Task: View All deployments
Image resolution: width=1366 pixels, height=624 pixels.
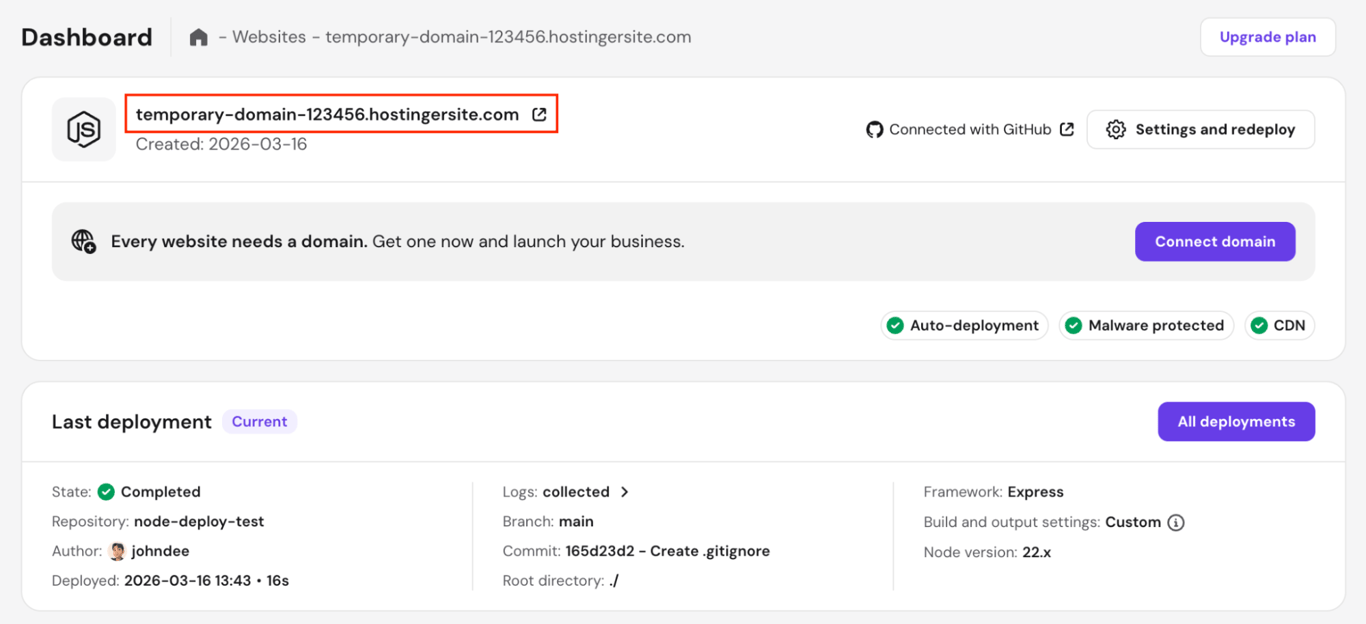Action: click(1236, 421)
